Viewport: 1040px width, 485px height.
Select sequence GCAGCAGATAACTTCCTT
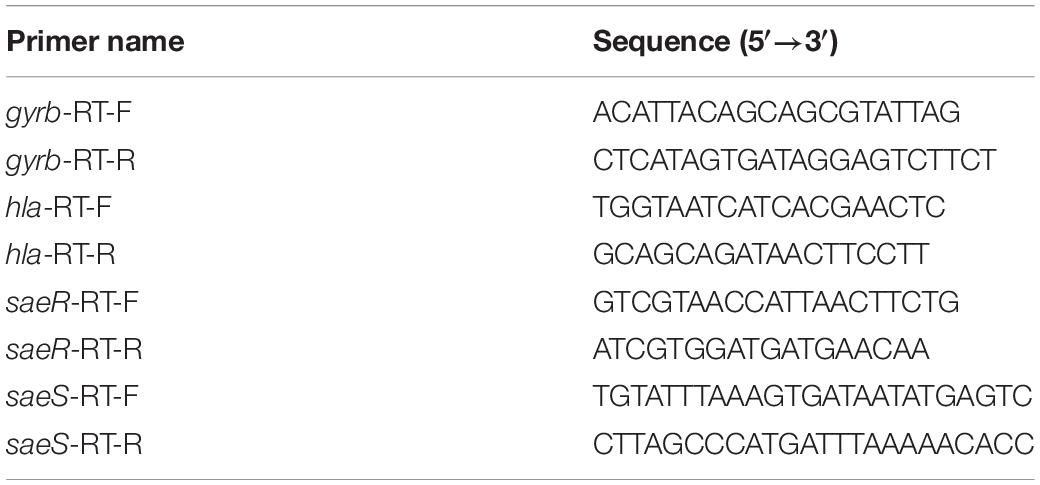pos(761,255)
